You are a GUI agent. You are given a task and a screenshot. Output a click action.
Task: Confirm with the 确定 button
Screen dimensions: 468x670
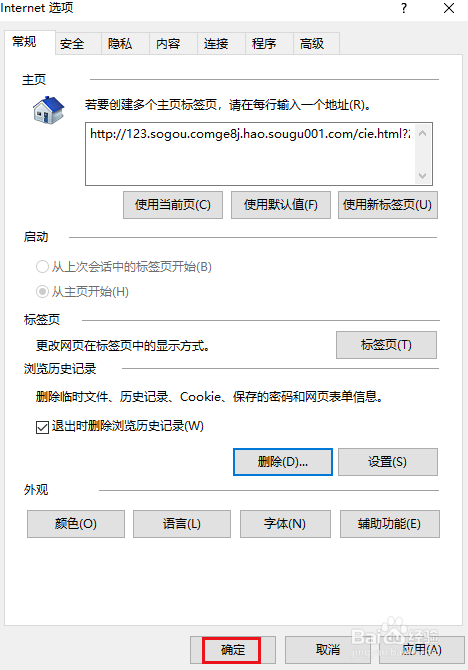(x=232, y=650)
